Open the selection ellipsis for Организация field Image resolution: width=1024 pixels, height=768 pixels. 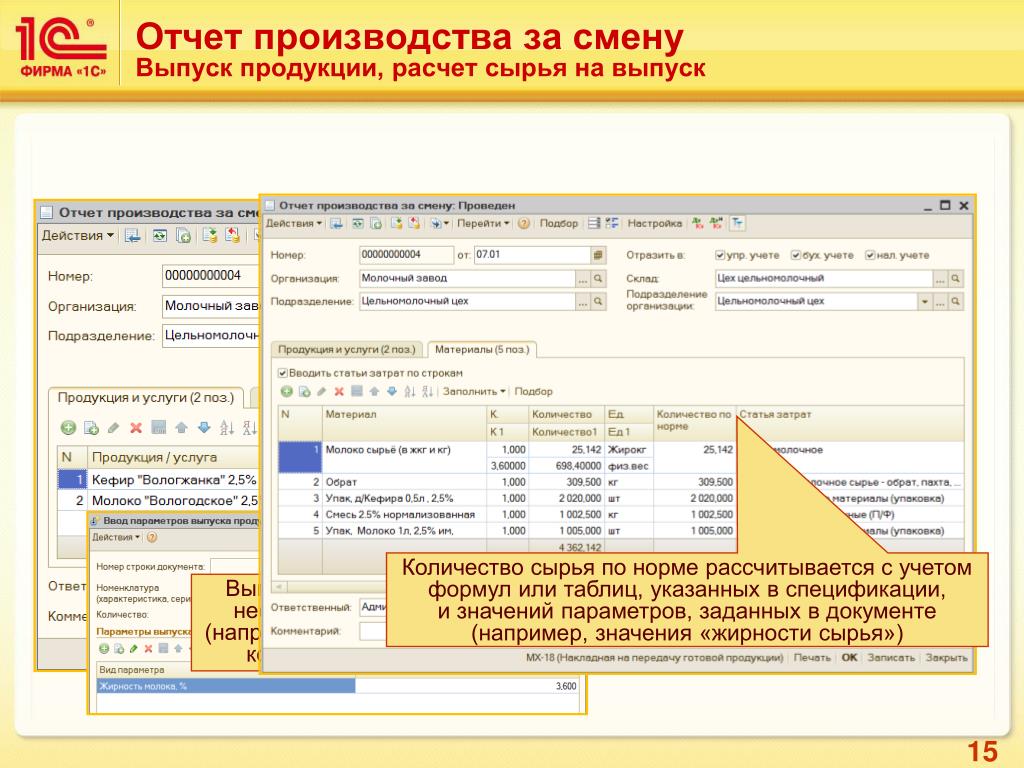click(583, 279)
